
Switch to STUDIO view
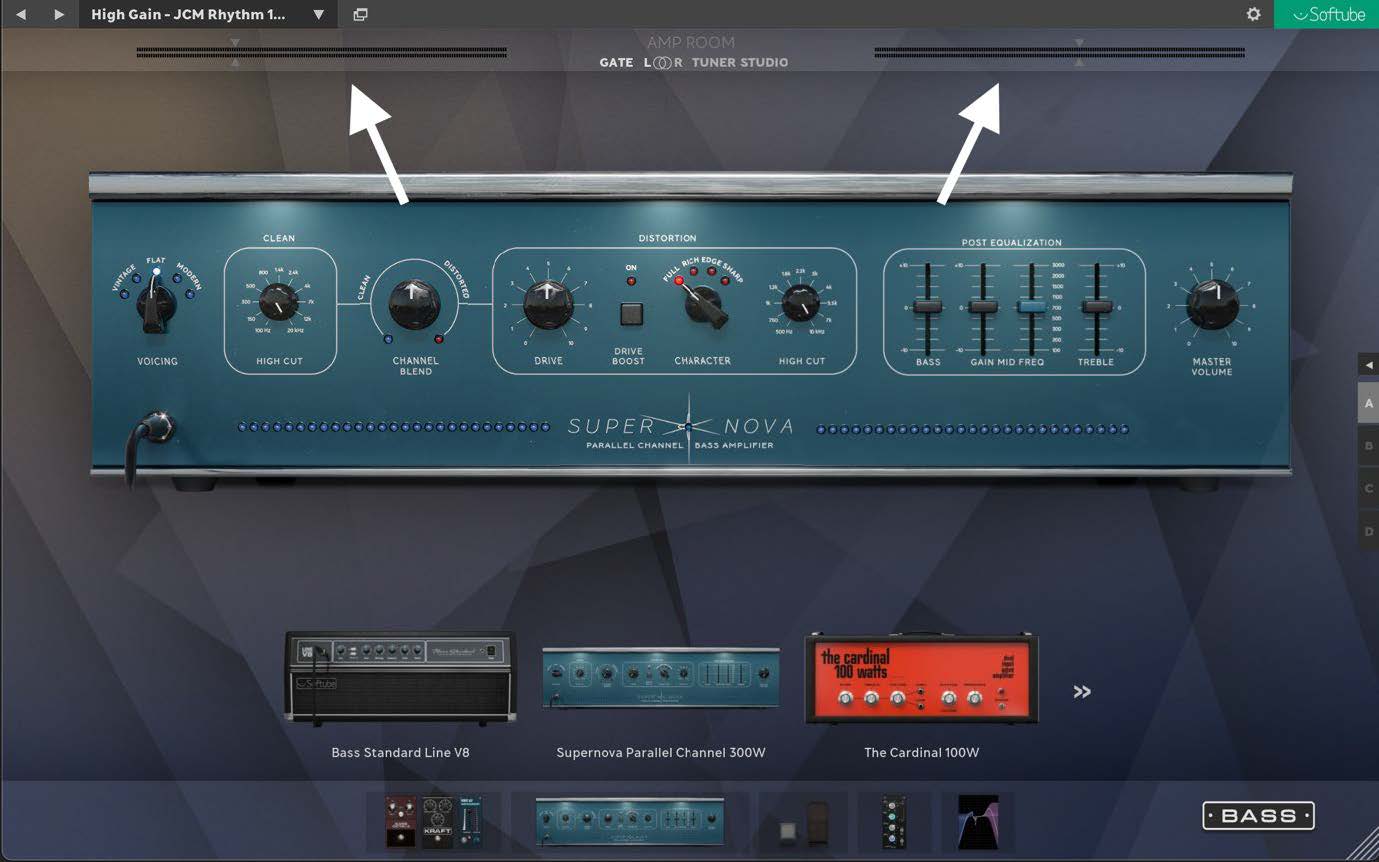(x=764, y=63)
